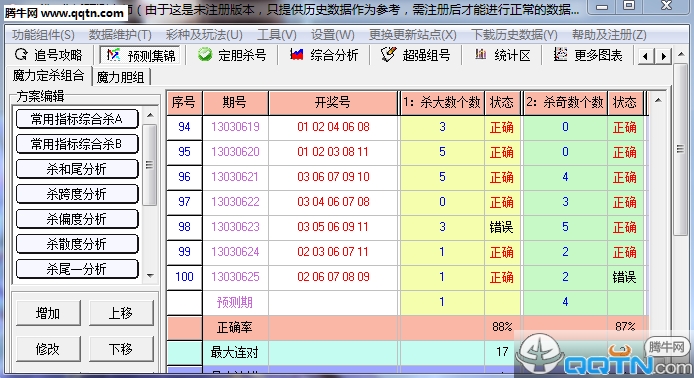Screen dimensions: 694x378
Task: Open 更换更新站点(X) menu
Action: (x=413, y=35)
